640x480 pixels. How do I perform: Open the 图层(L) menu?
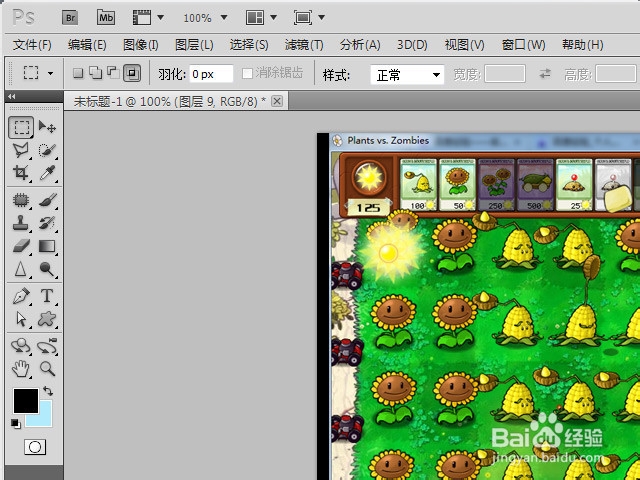pyautogui.click(x=194, y=44)
